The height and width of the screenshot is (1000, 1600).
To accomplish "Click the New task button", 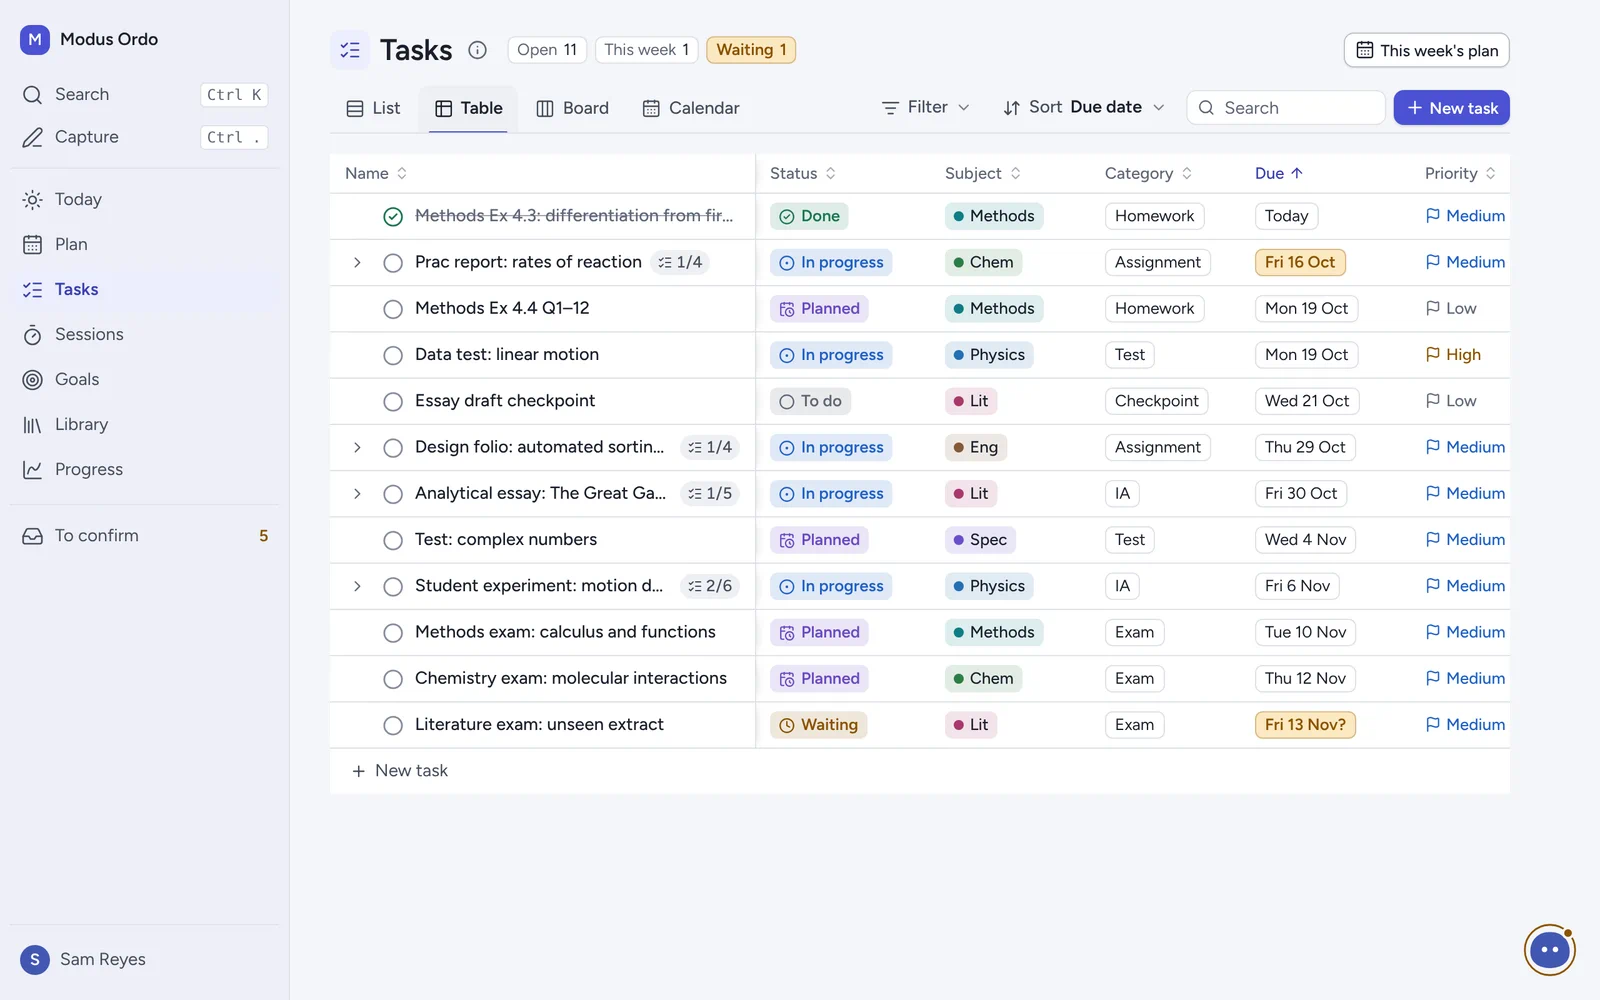I will click(1452, 108).
